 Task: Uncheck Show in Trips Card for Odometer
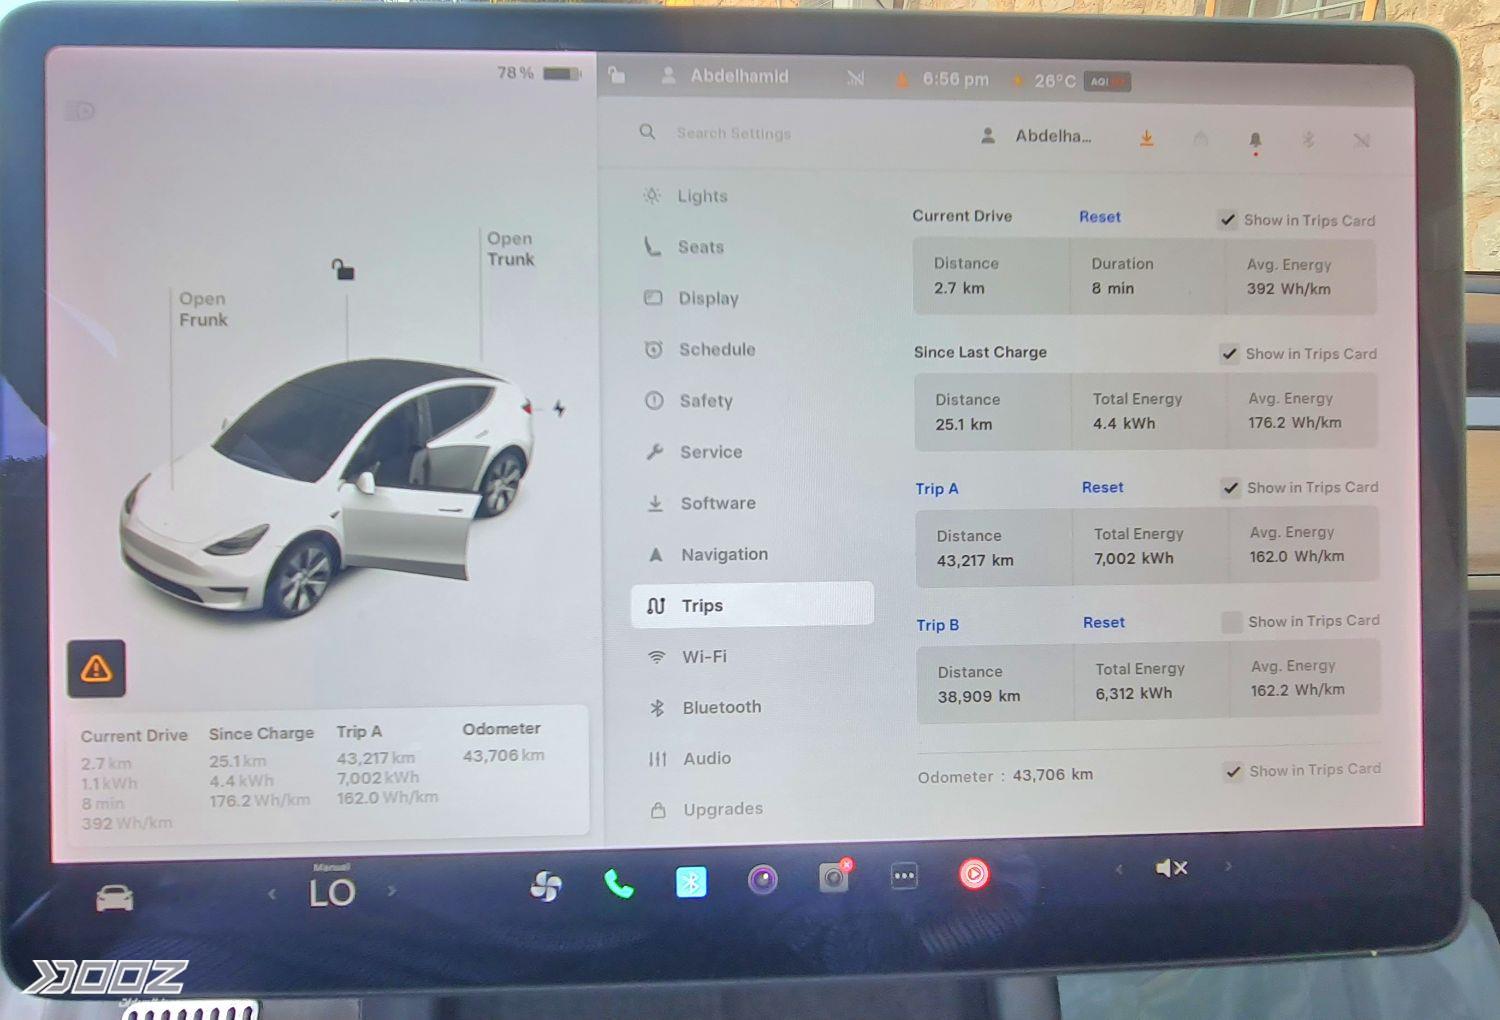1233,770
